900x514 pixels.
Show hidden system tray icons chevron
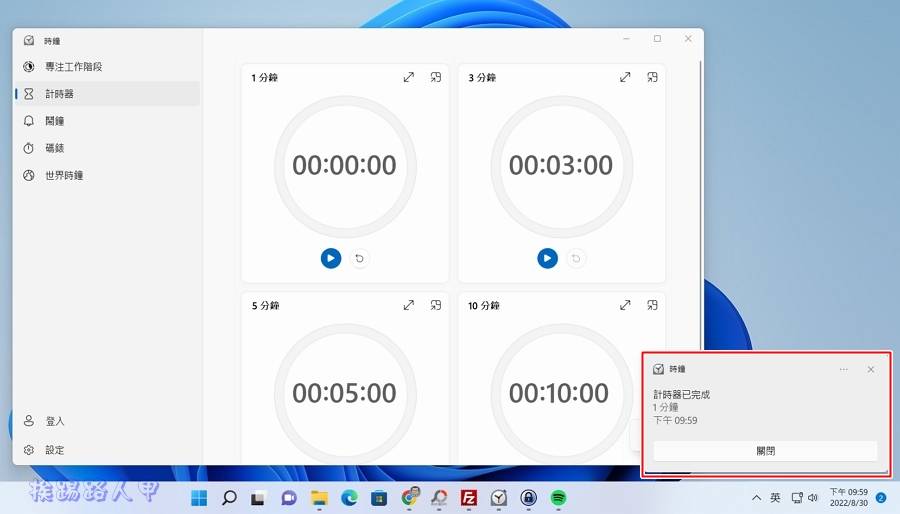pos(757,497)
